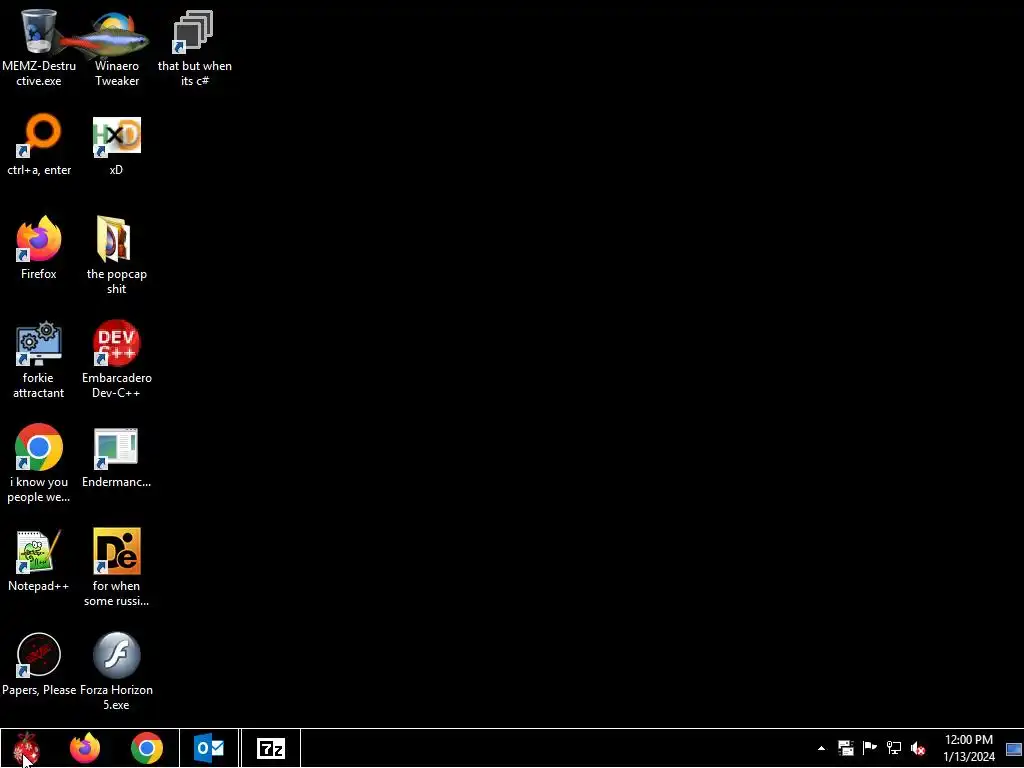1024x768 pixels.
Task: Click the 'Winaero Tweaker' label text
Action: pos(117,73)
